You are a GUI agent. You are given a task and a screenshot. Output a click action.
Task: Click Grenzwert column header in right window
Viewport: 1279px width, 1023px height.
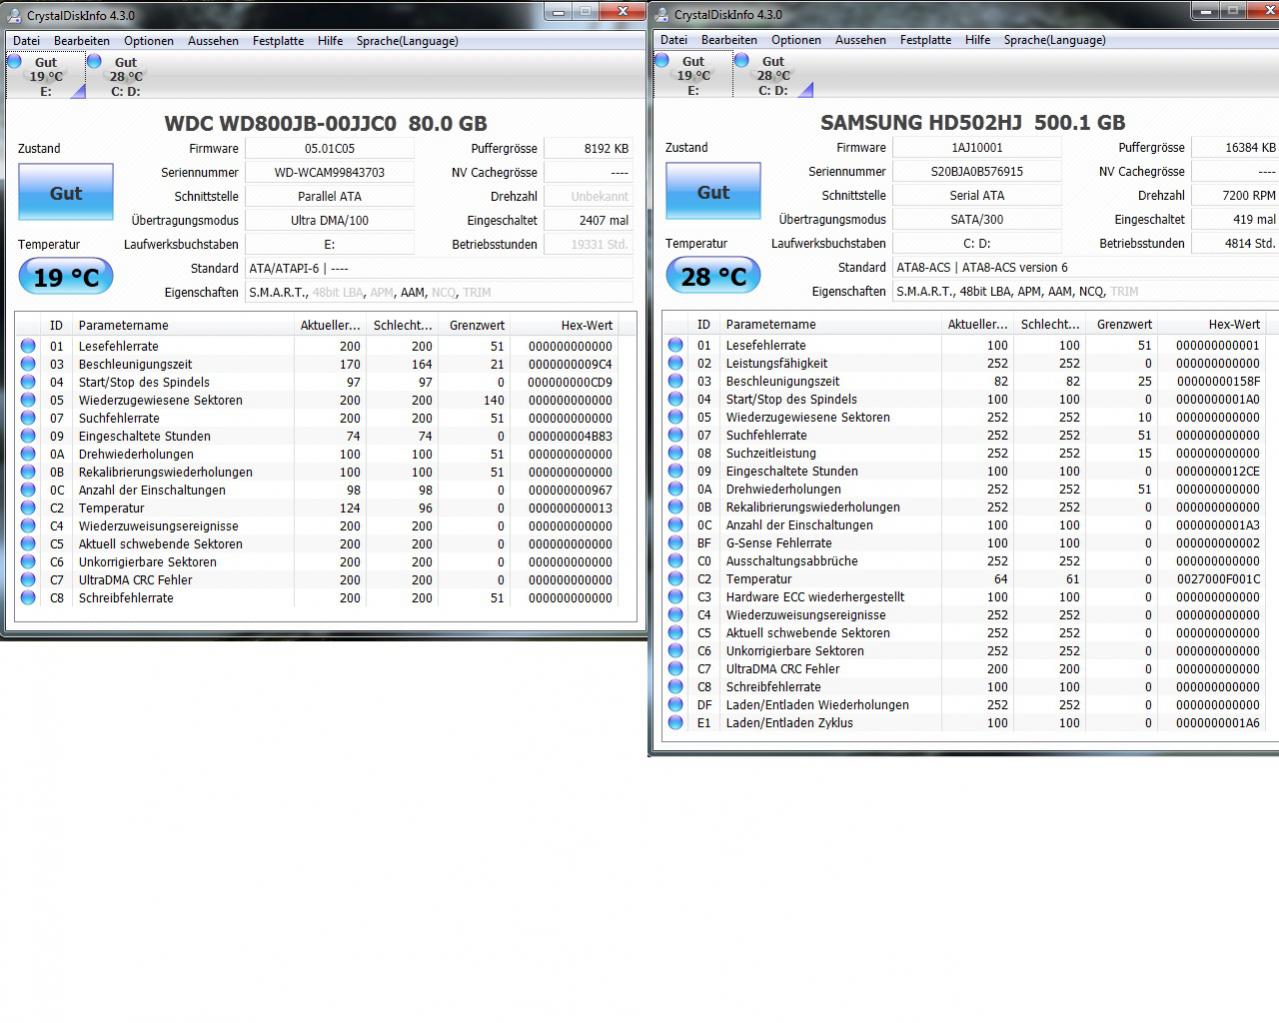click(x=1123, y=324)
